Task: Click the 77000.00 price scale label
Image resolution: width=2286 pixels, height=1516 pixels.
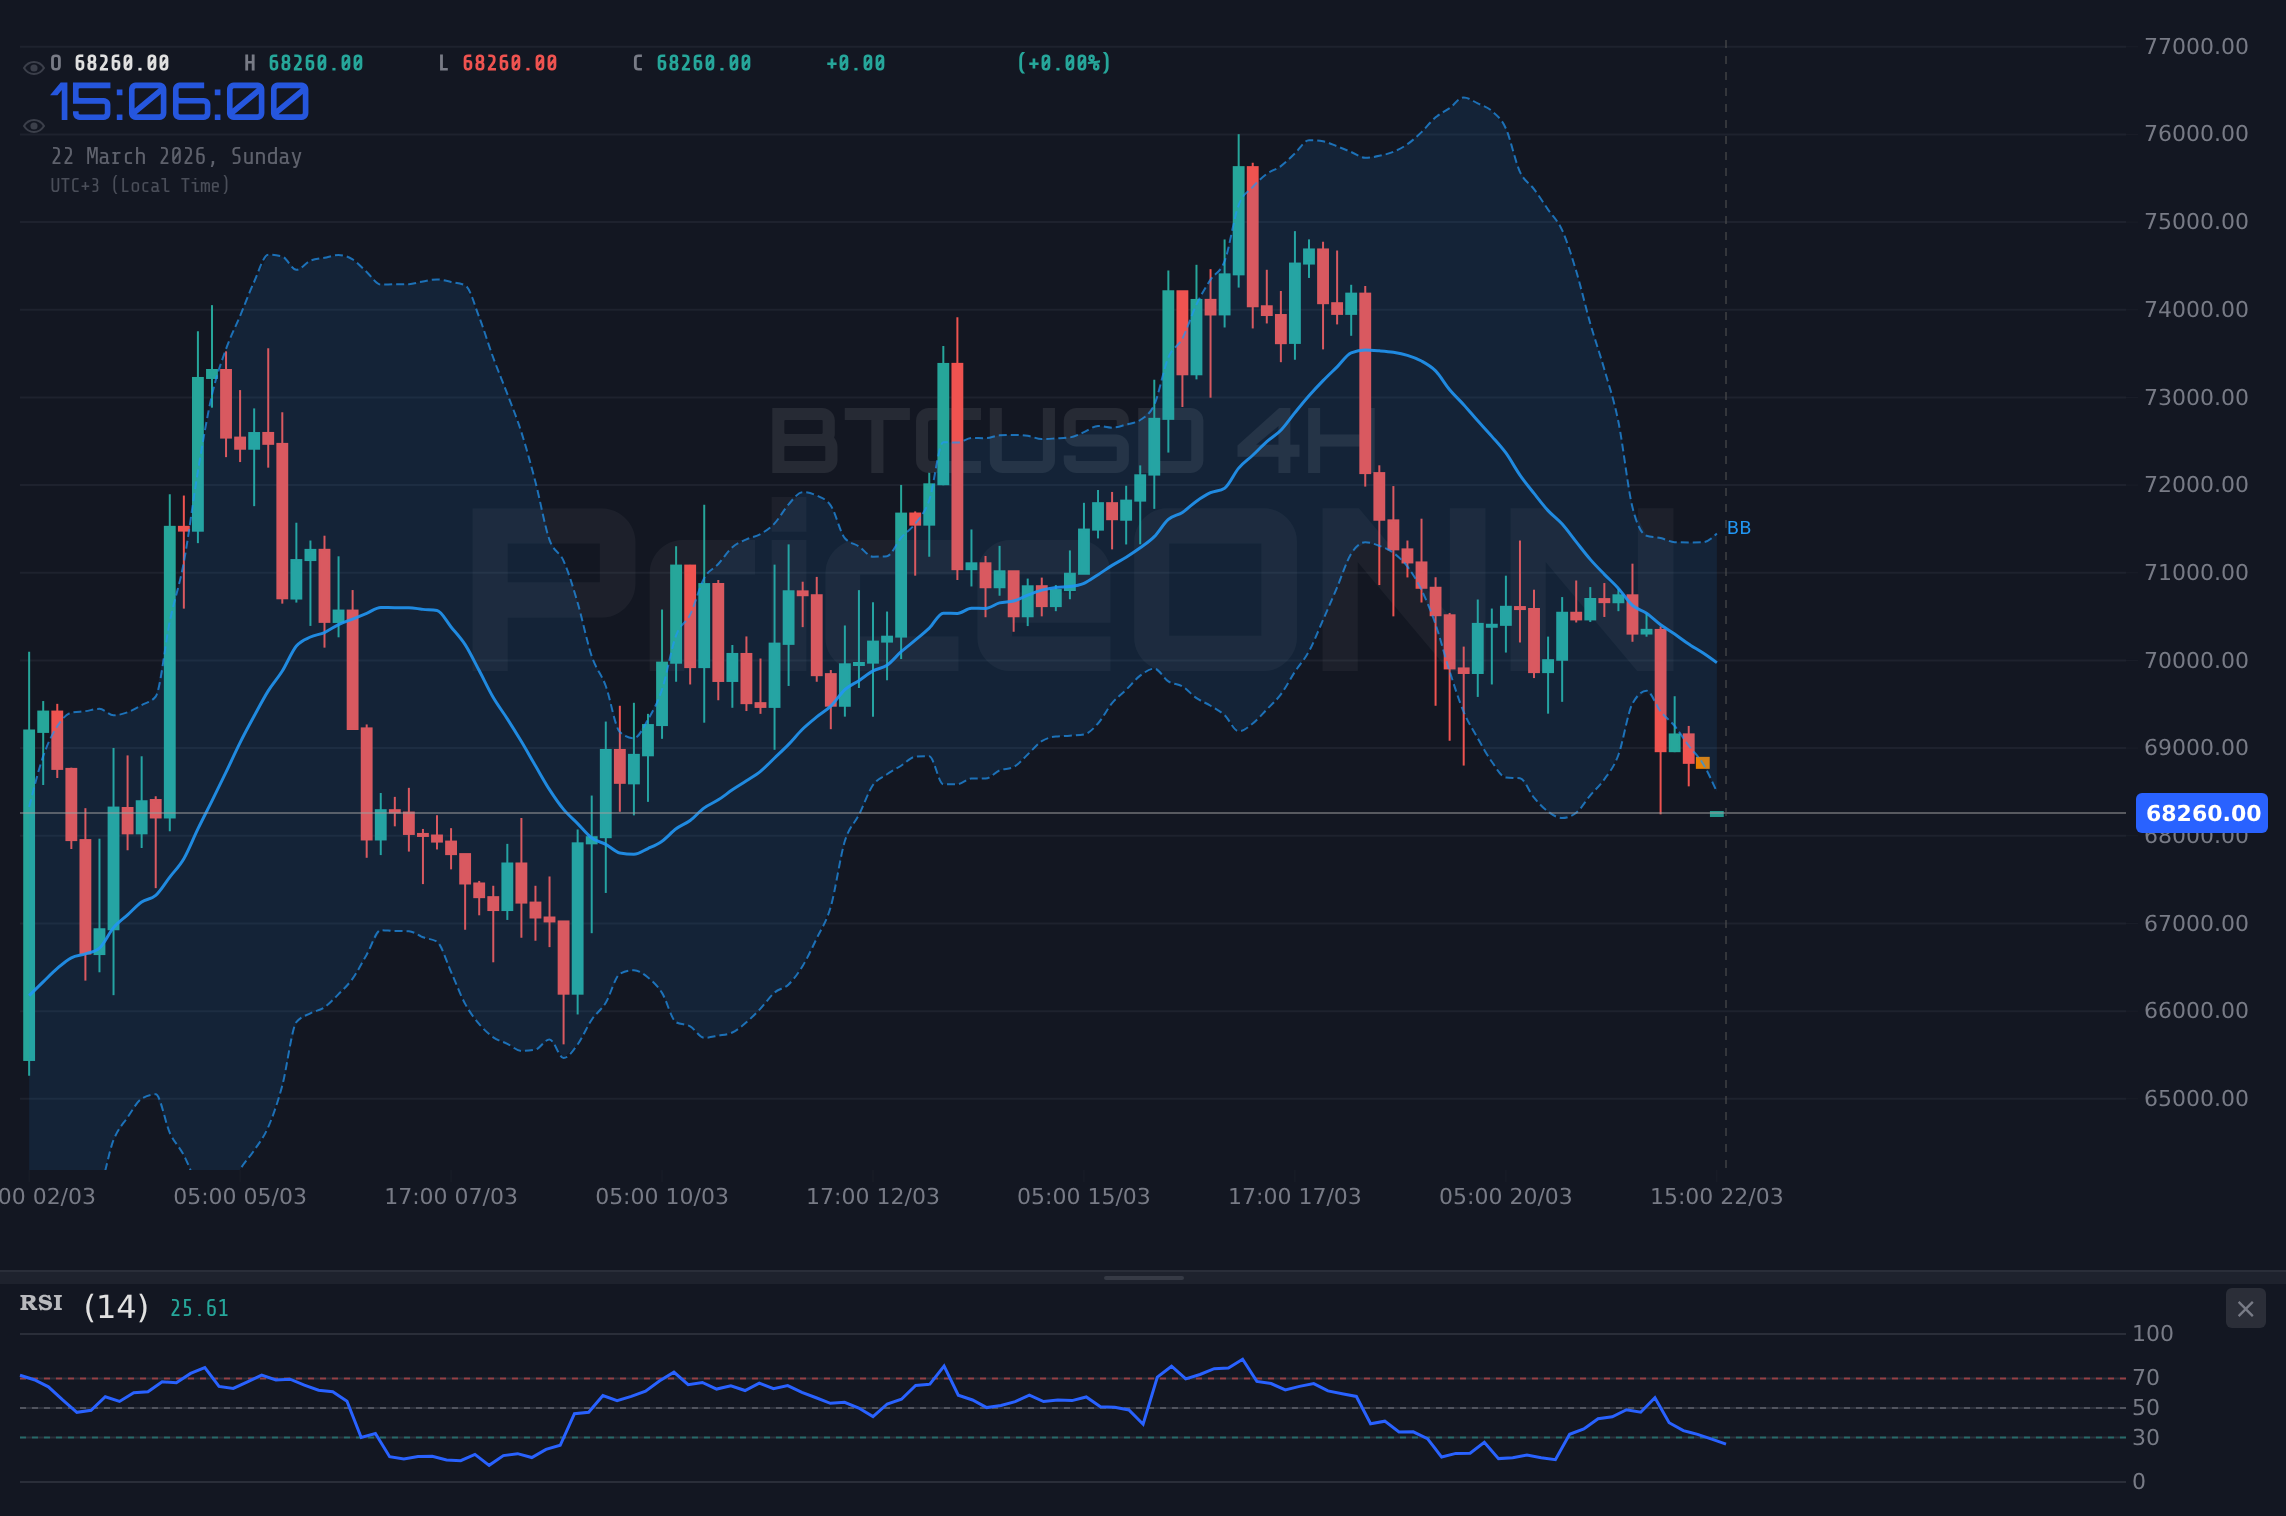Action: 2198,45
